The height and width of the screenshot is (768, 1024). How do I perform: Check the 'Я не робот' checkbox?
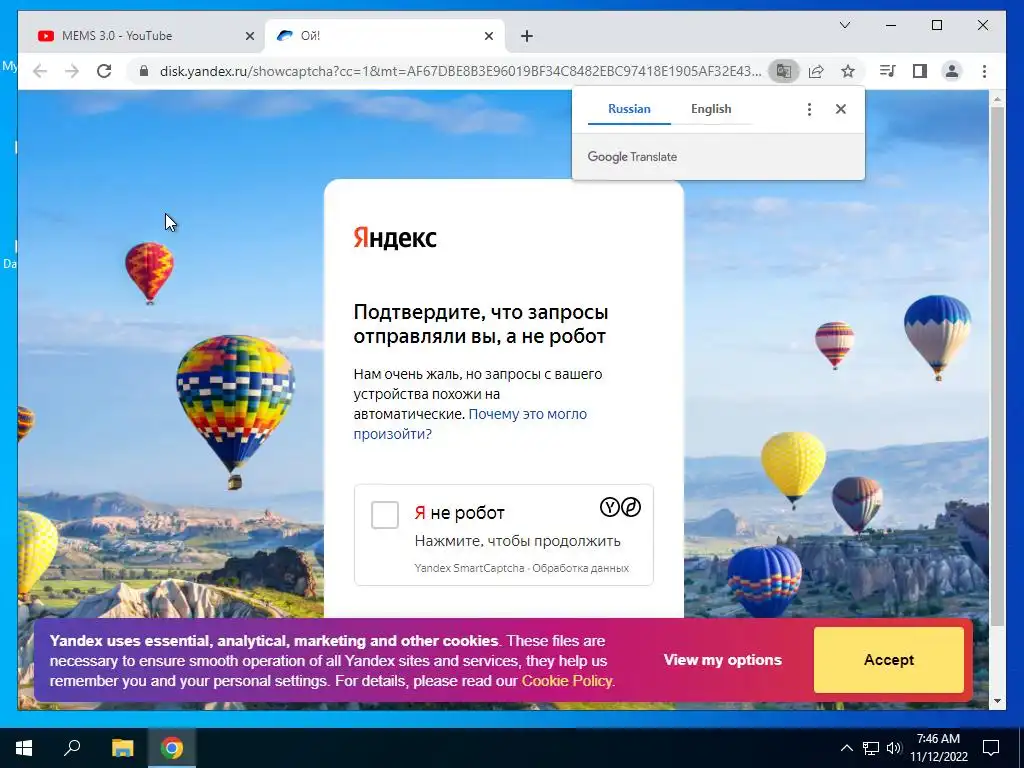[x=385, y=515]
